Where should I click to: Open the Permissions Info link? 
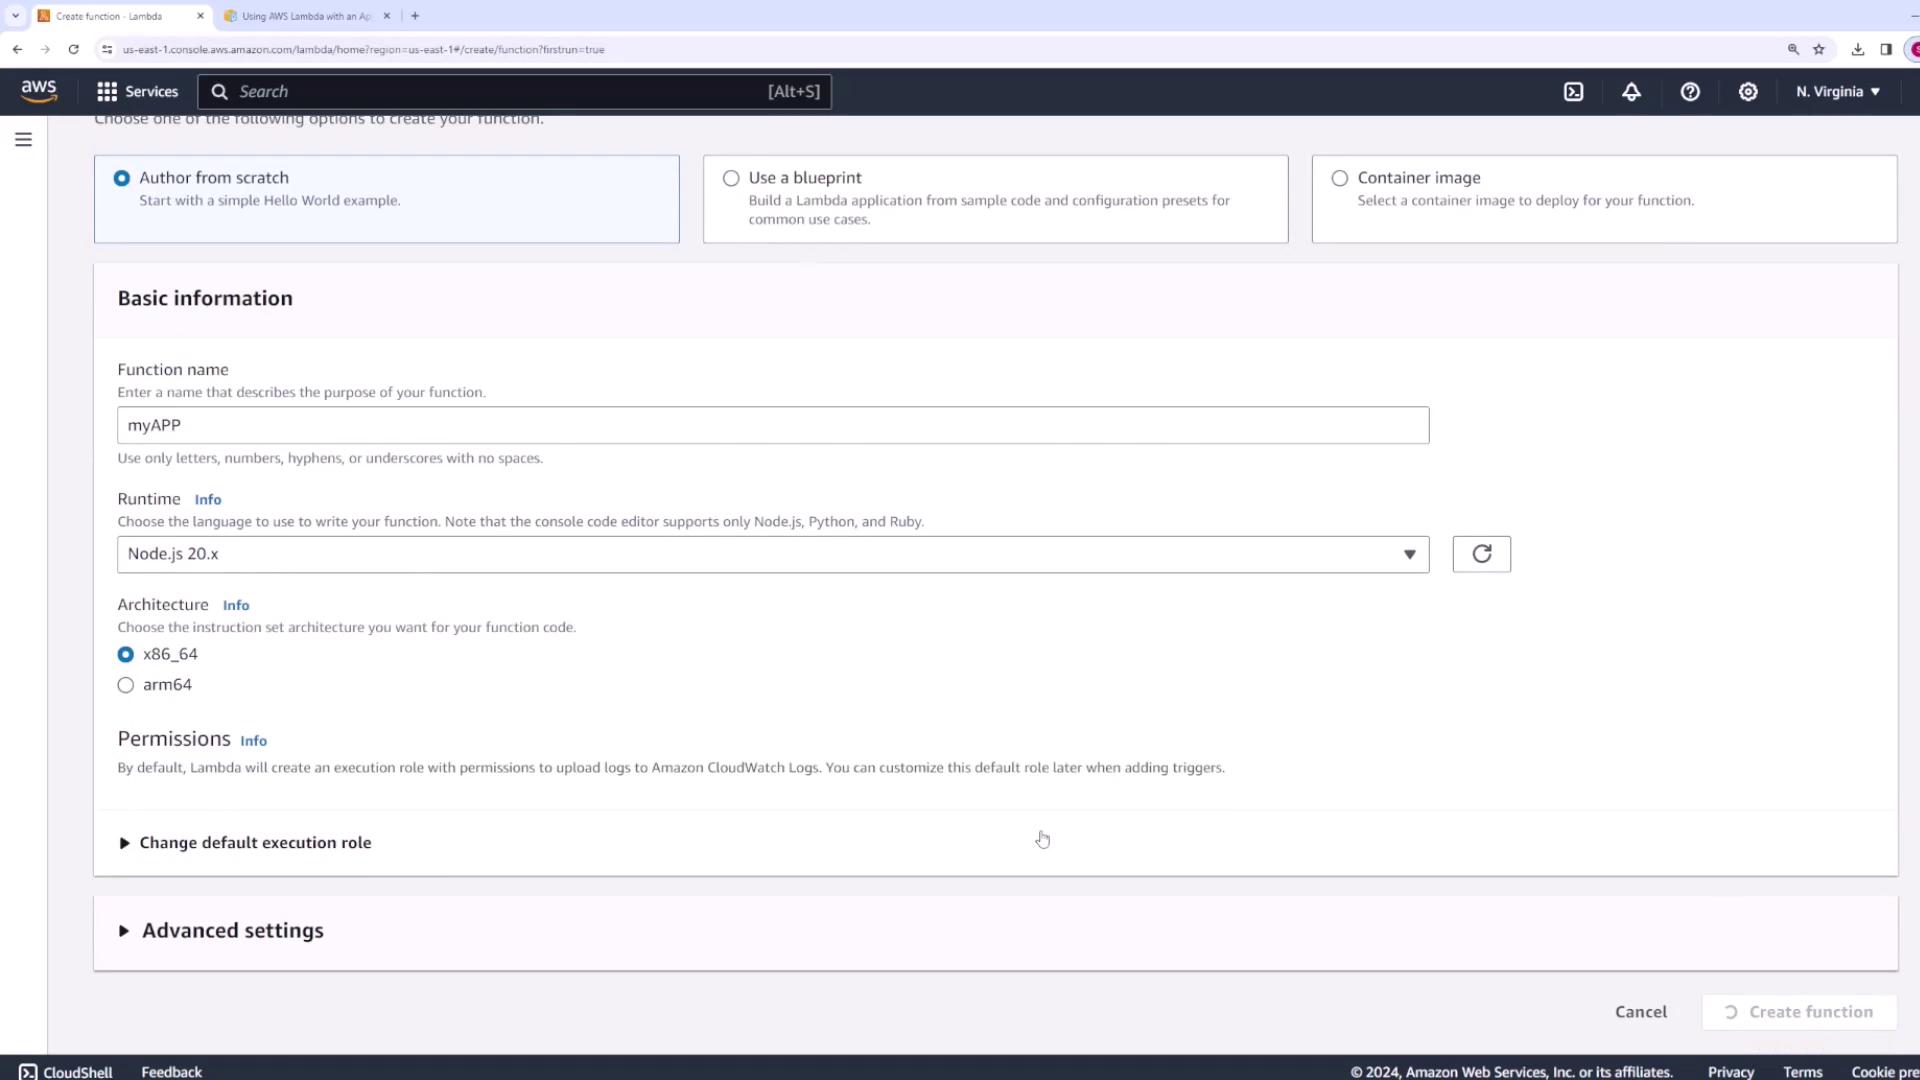pos(253,741)
